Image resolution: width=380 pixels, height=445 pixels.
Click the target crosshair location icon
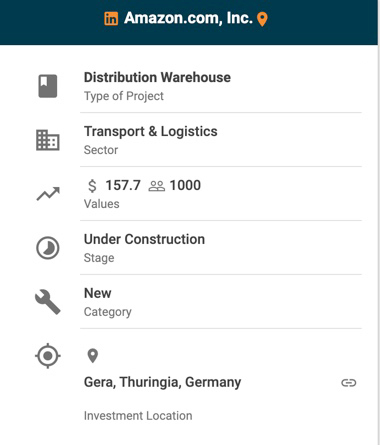(x=48, y=356)
